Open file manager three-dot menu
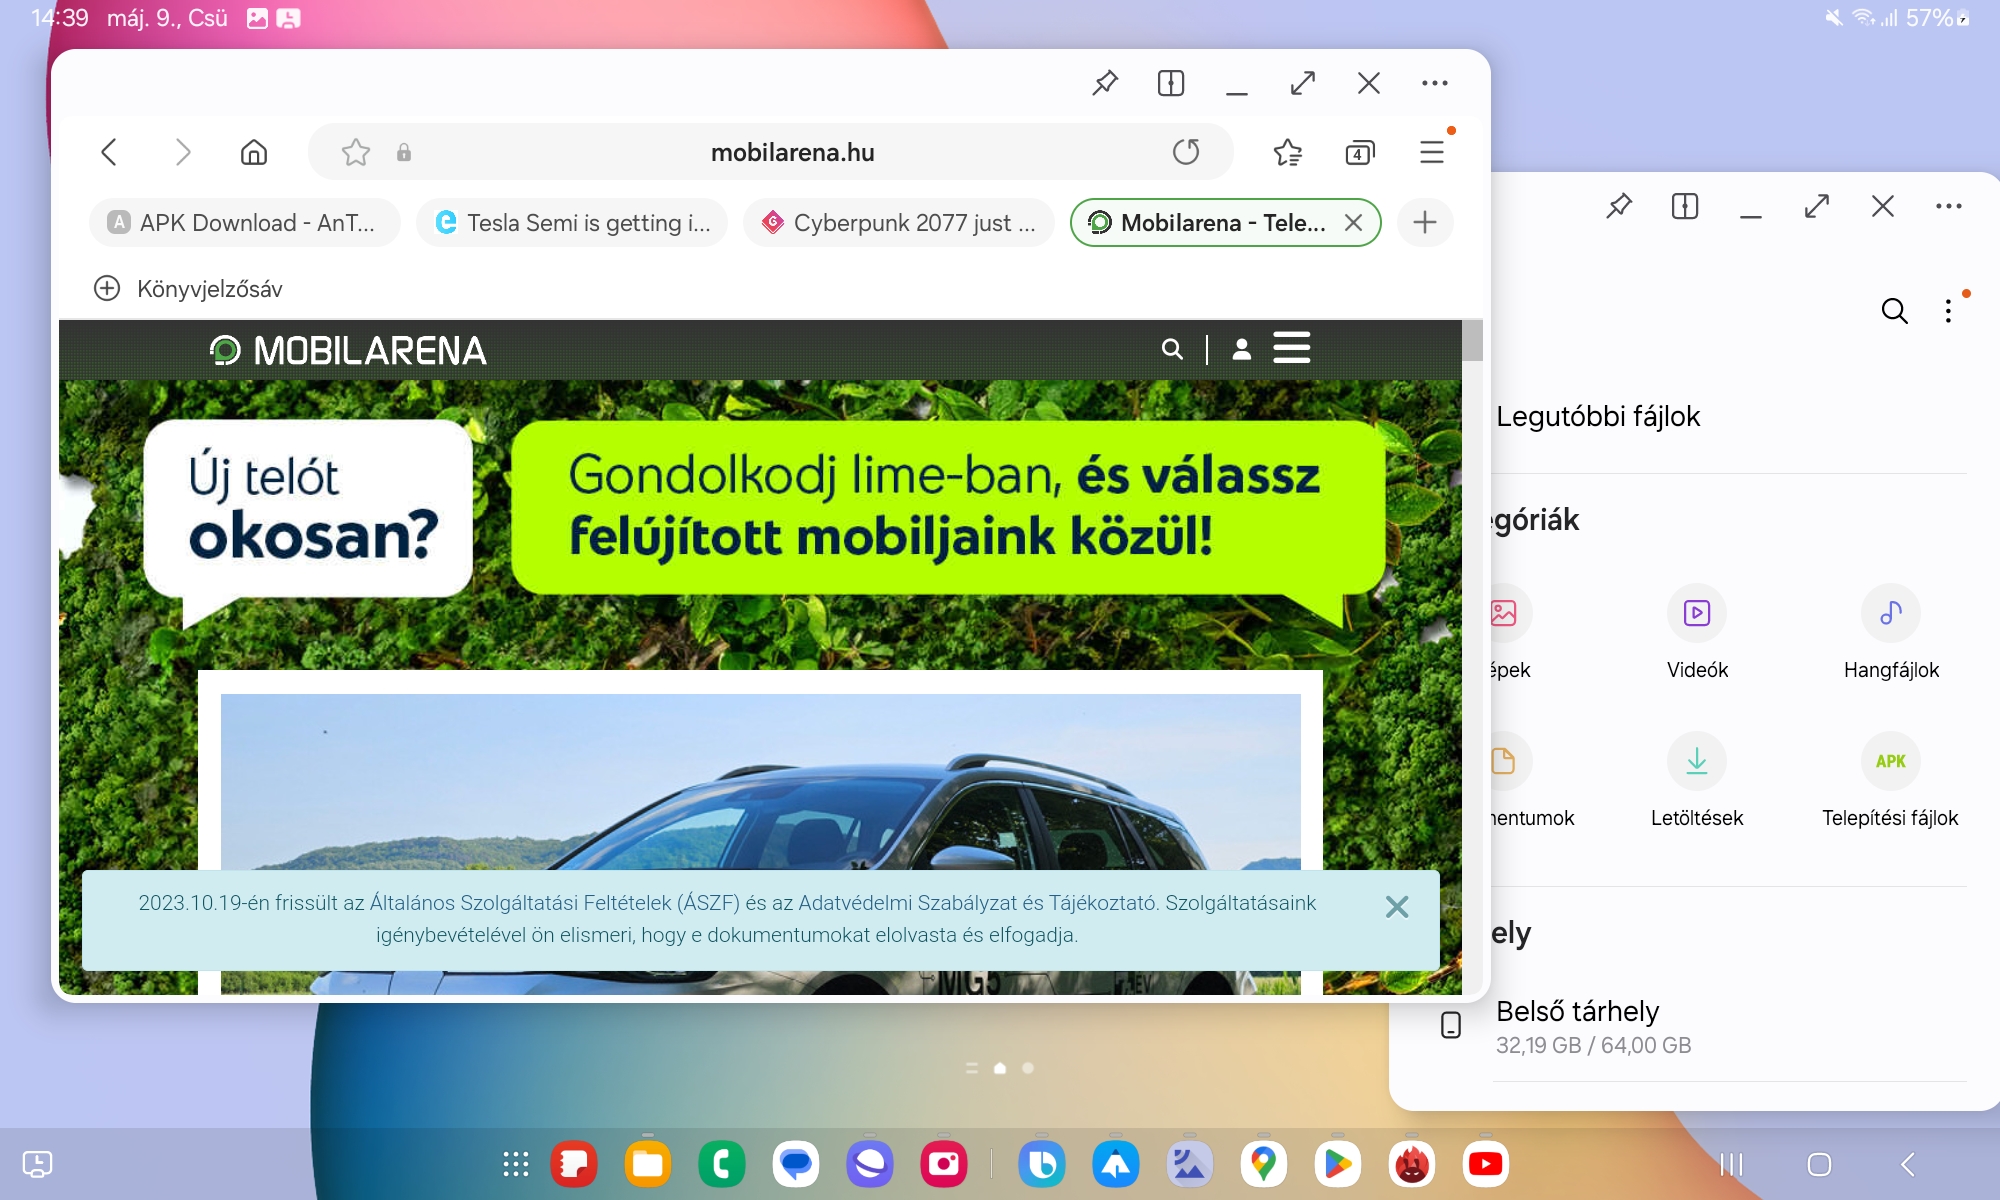 click(1948, 311)
